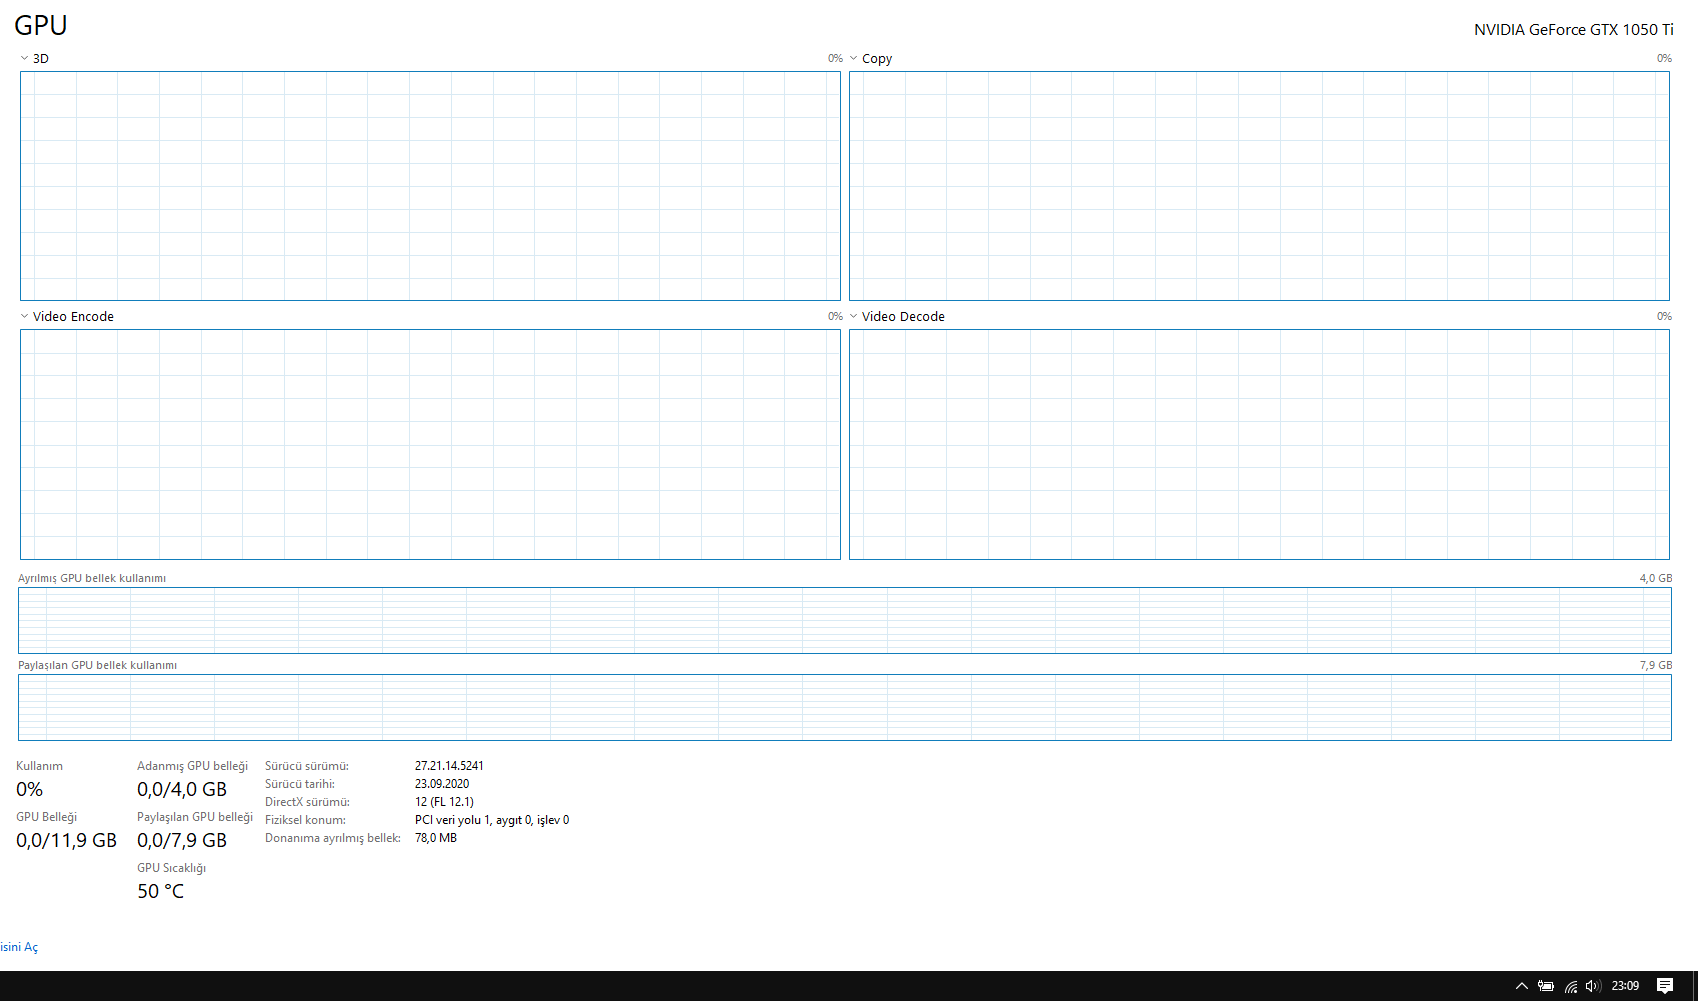Image resolution: width=1698 pixels, height=1001 pixels.
Task: Click inside the Copy usage graph
Action: tap(1259, 186)
